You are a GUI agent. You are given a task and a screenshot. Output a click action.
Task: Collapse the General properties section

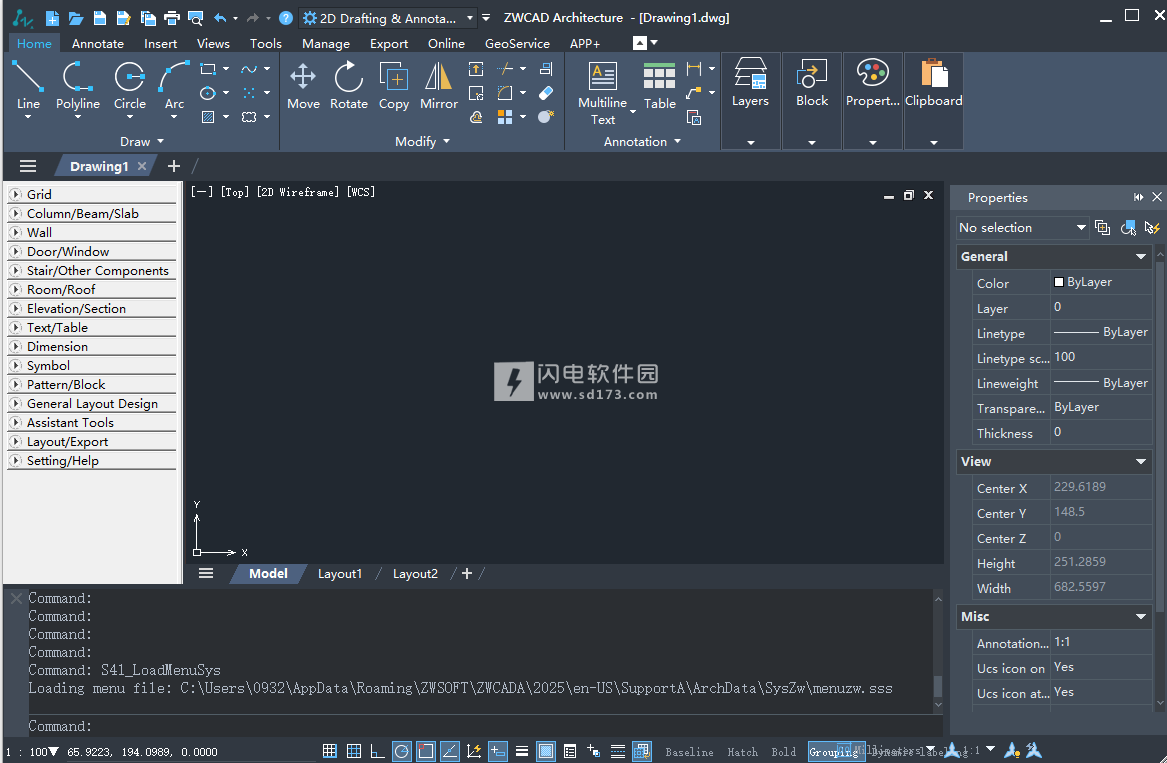pos(1140,257)
